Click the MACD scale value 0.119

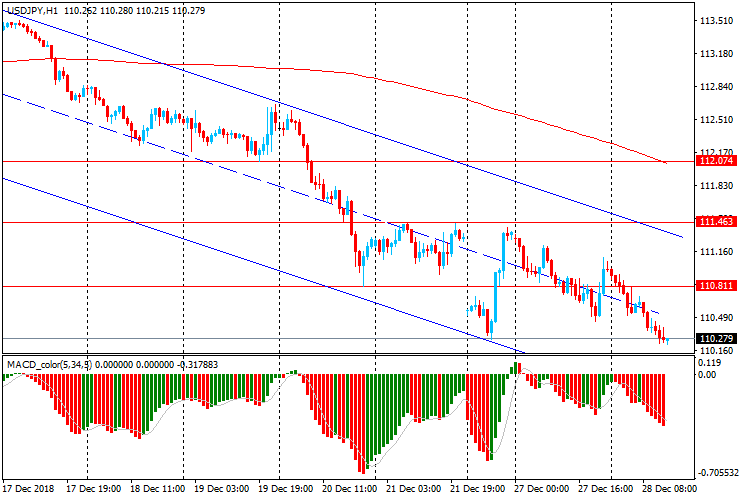[711, 363]
